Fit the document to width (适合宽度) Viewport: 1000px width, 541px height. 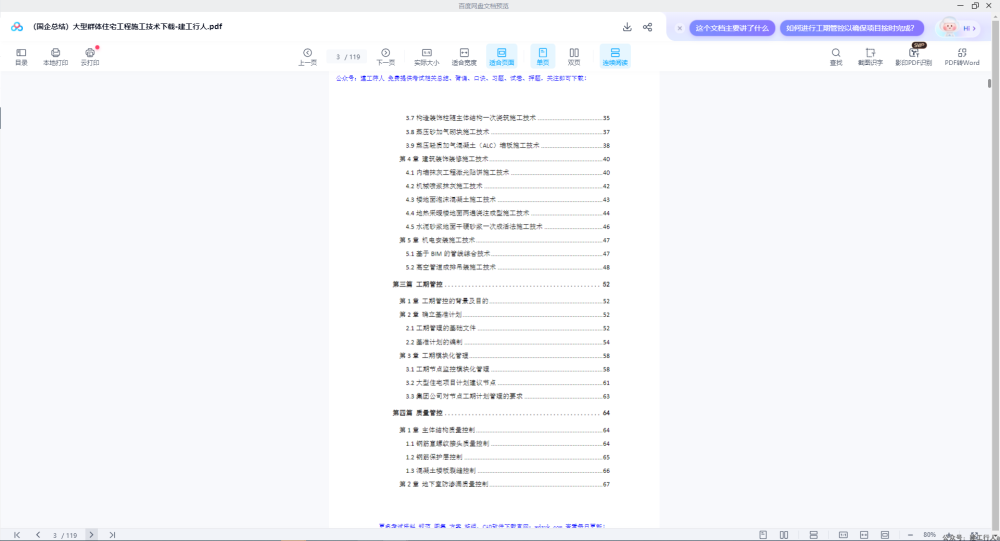point(464,57)
